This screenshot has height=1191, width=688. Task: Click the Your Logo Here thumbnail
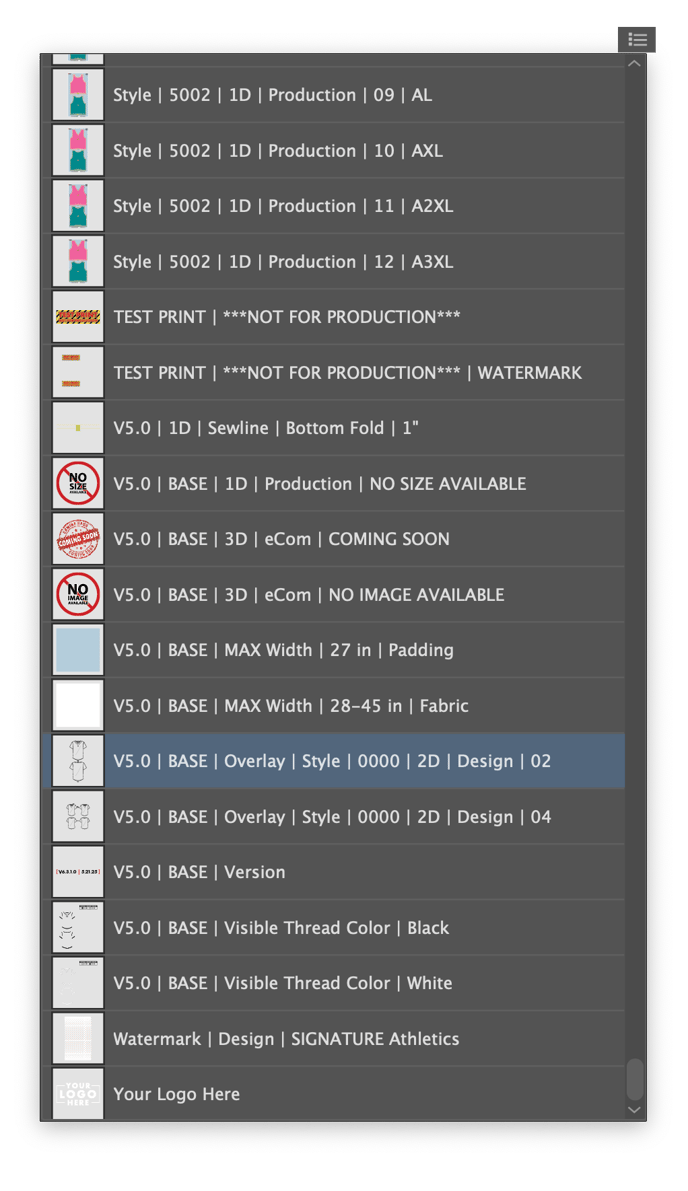click(78, 1094)
